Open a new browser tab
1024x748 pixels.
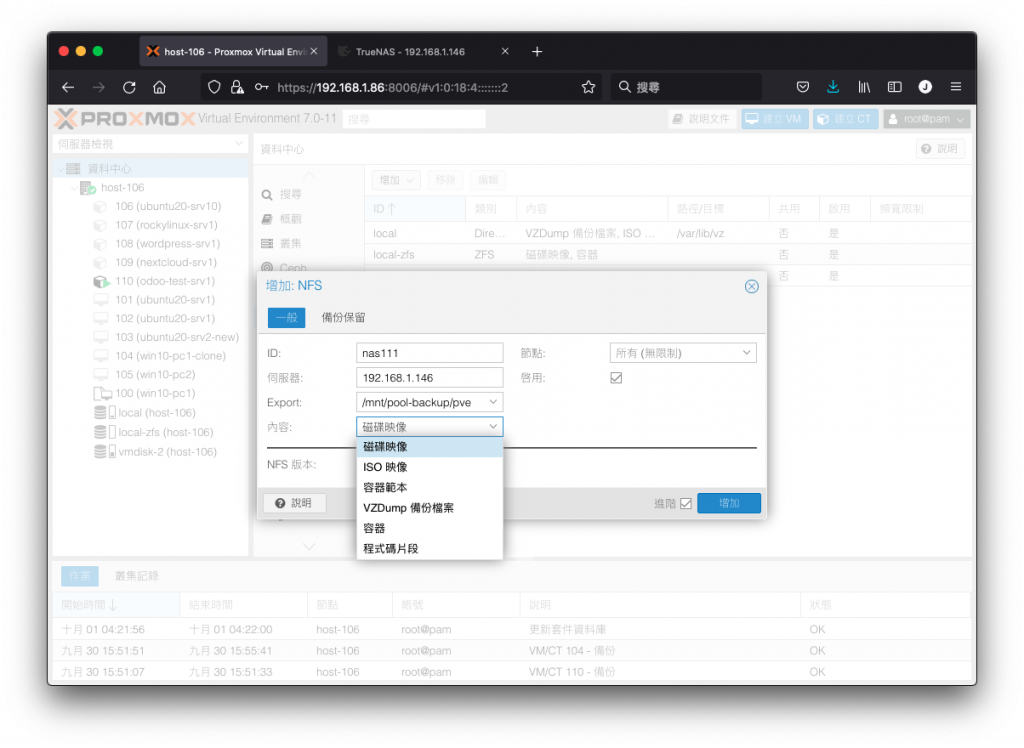[x=537, y=52]
